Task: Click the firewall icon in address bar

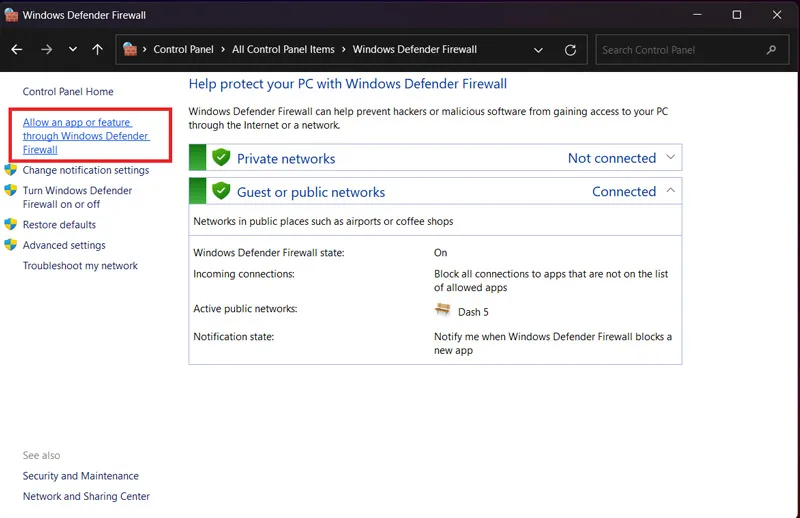Action: 130,50
